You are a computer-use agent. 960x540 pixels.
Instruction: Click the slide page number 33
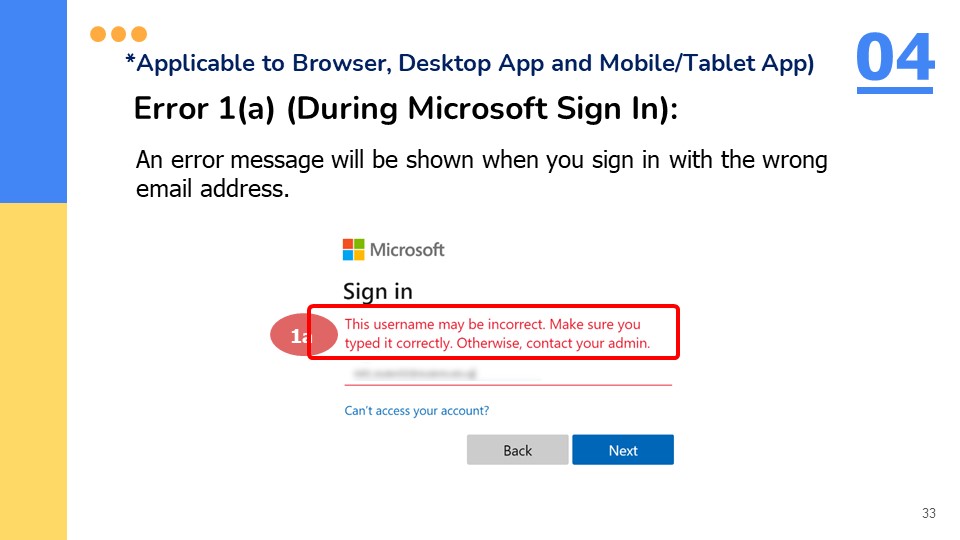(929, 513)
